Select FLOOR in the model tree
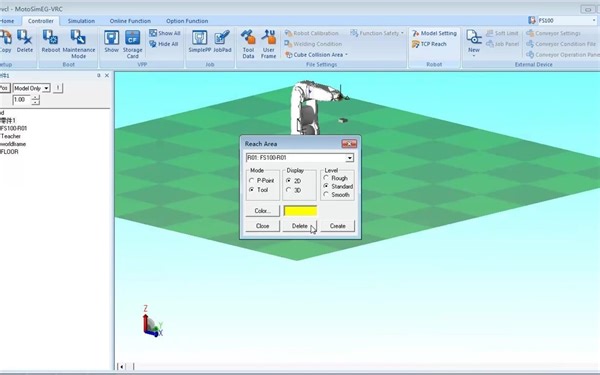 [9, 152]
